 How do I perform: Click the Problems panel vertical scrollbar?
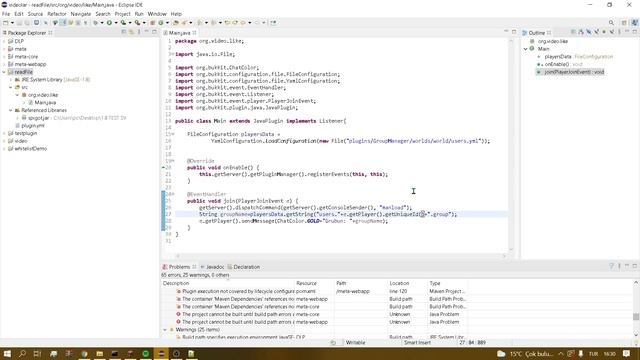pos(636,309)
